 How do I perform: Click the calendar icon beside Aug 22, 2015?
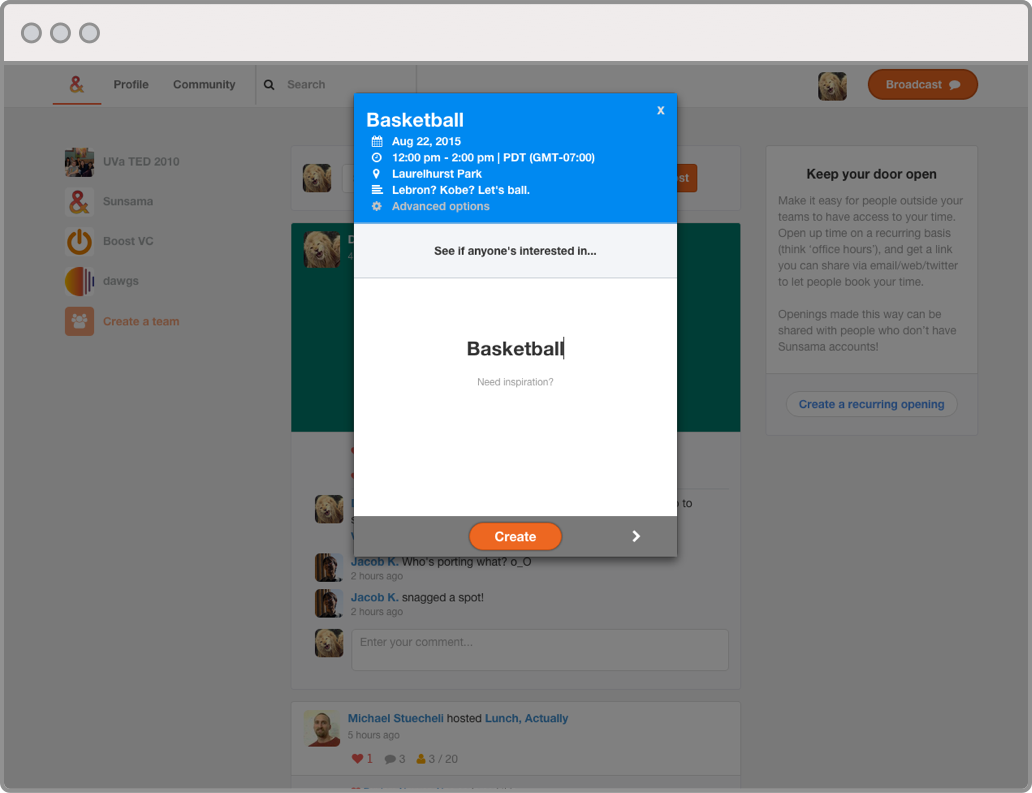pyautogui.click(x=377, y=142)
